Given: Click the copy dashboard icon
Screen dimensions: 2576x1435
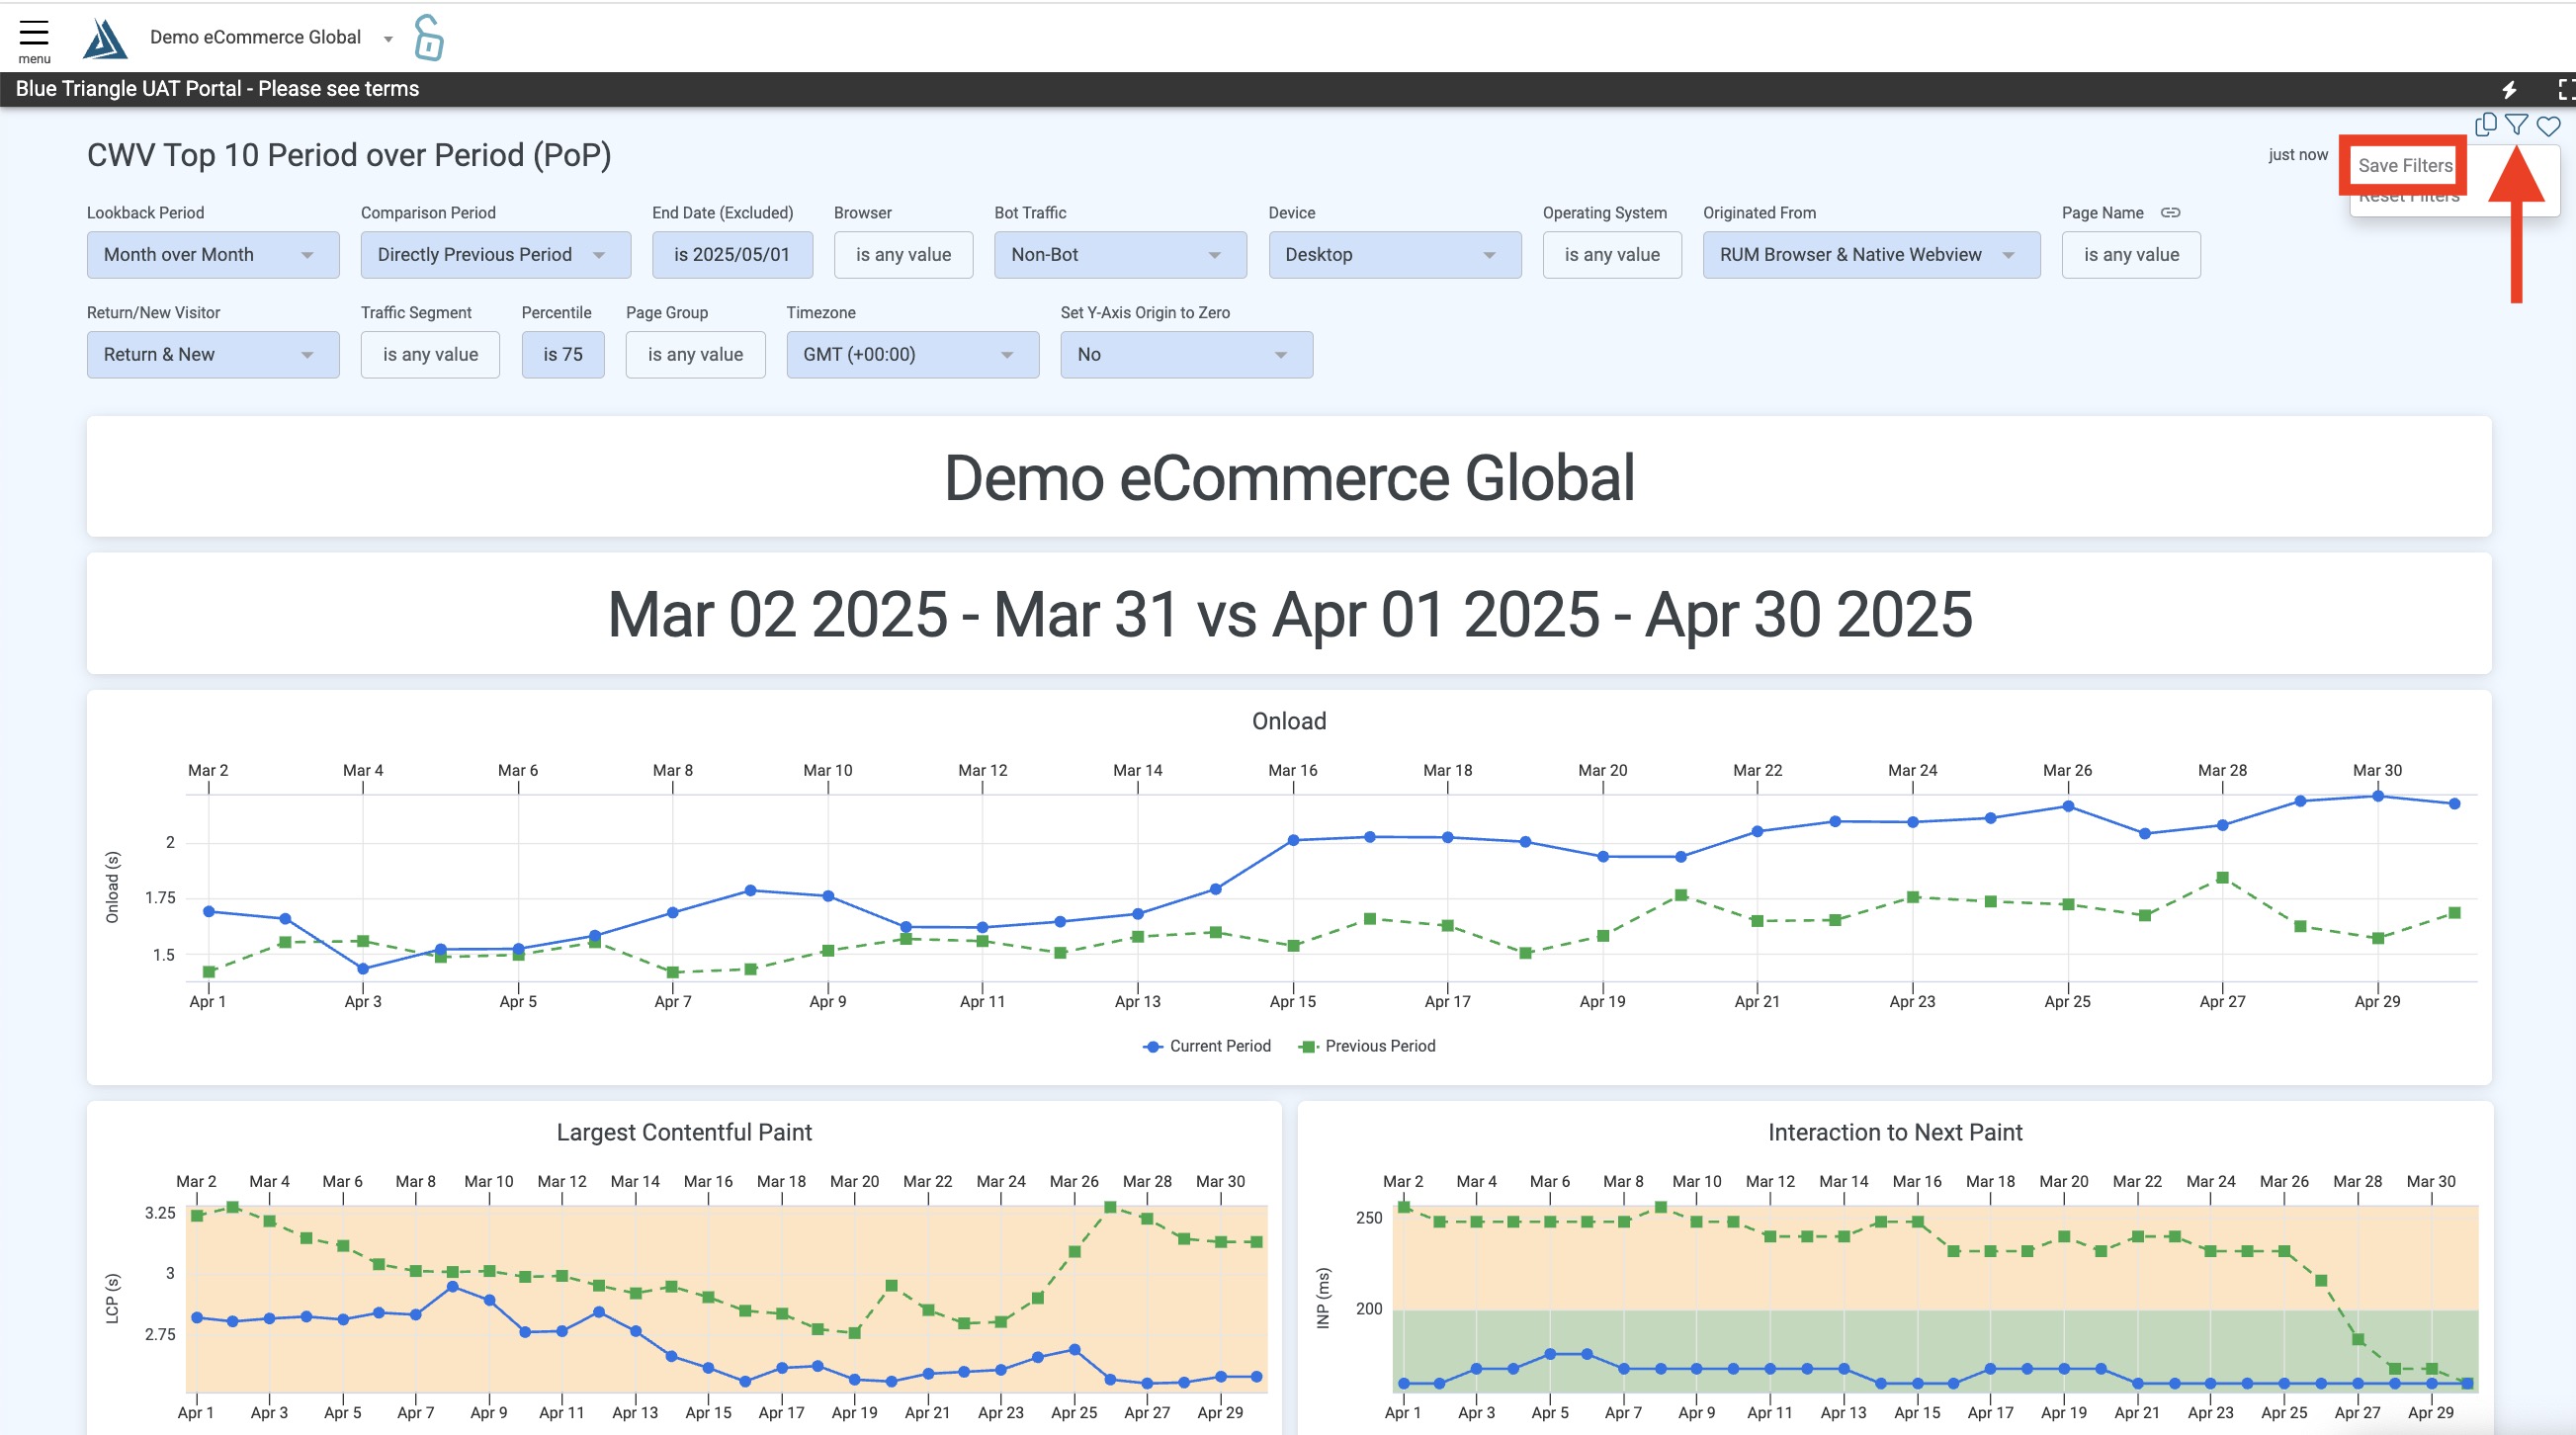Looking at the screenshot, I should 2485,125.
